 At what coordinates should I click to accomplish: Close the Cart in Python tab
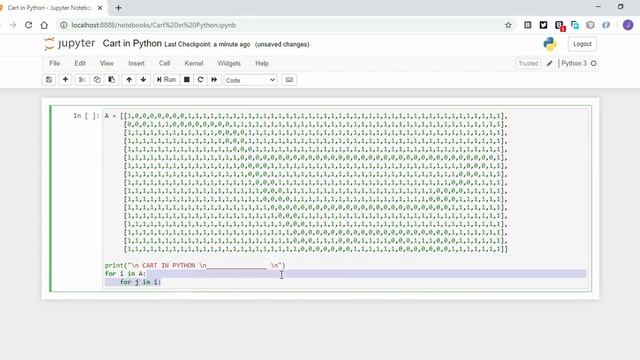coord(100,8)
